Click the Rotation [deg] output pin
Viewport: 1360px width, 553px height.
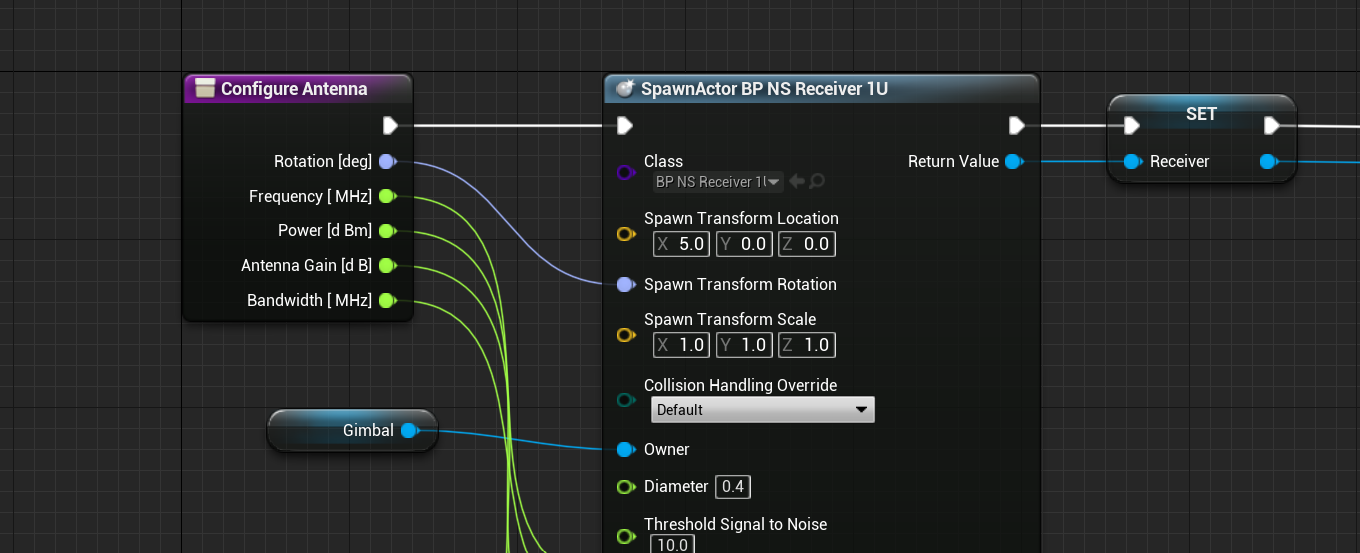pyautogui.click(x=388, y=162)
